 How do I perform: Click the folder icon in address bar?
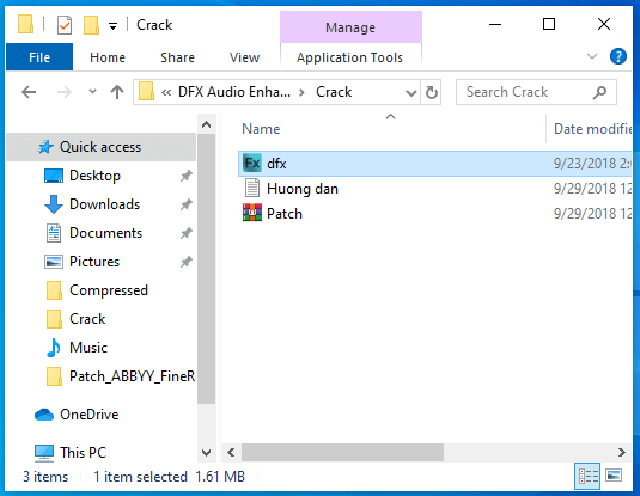pos(146,91)
